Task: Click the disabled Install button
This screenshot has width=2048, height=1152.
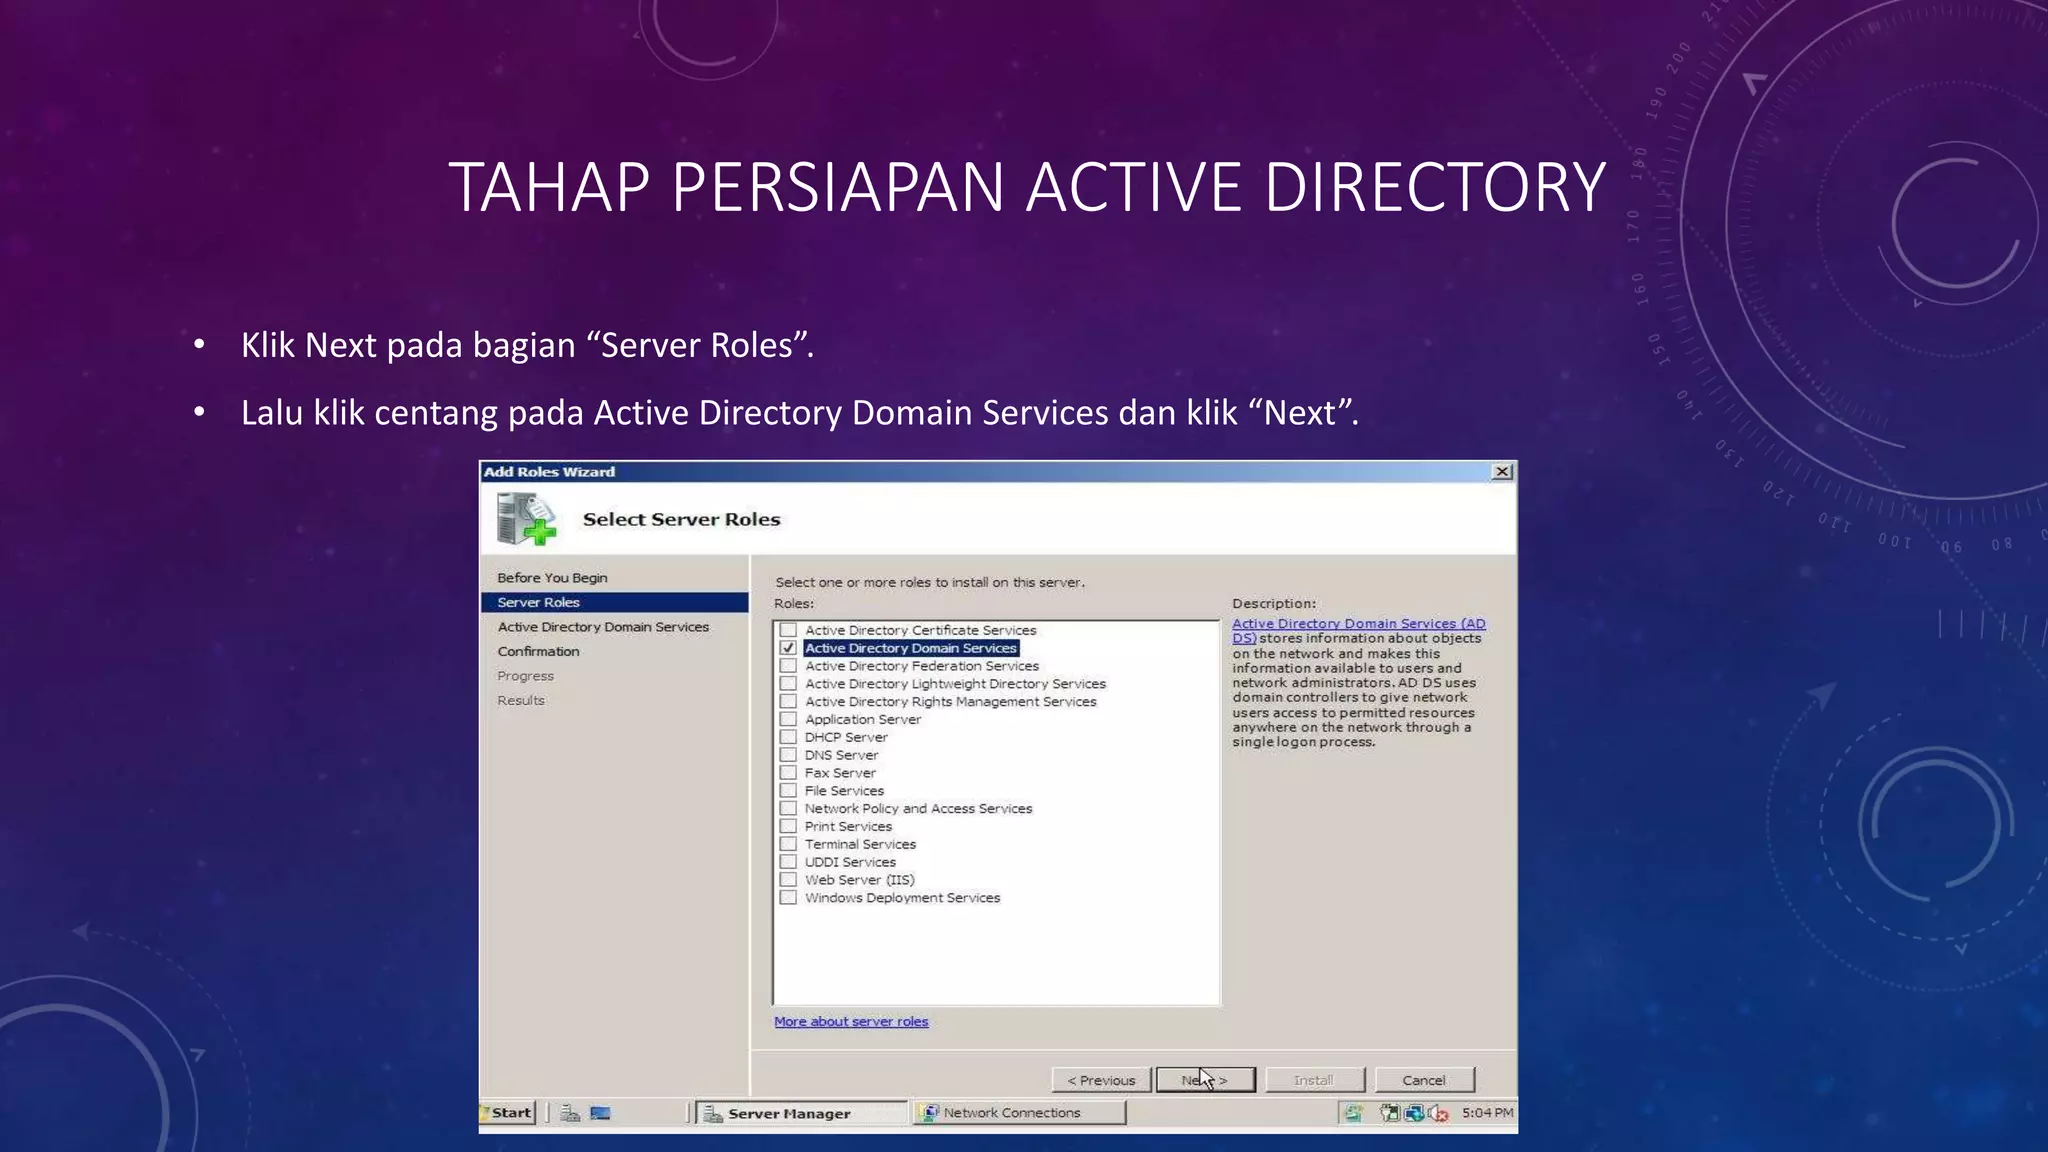Action: [1314, 1080]
